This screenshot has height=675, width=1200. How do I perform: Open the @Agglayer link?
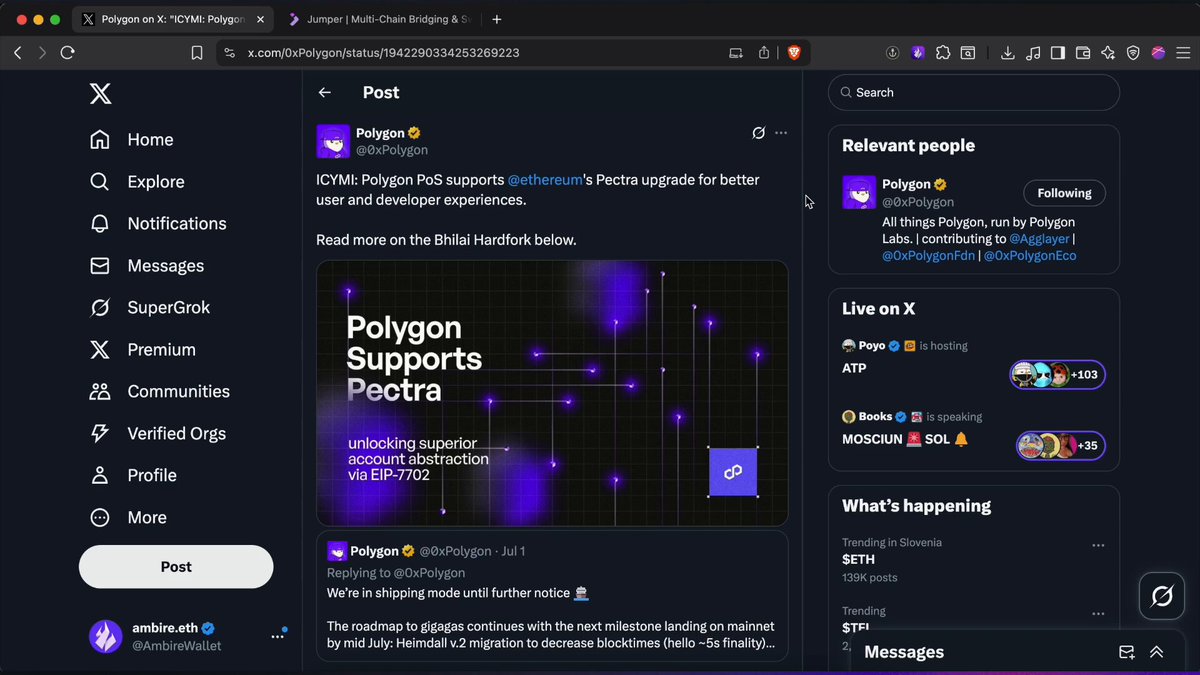[x=1039, y=239]
